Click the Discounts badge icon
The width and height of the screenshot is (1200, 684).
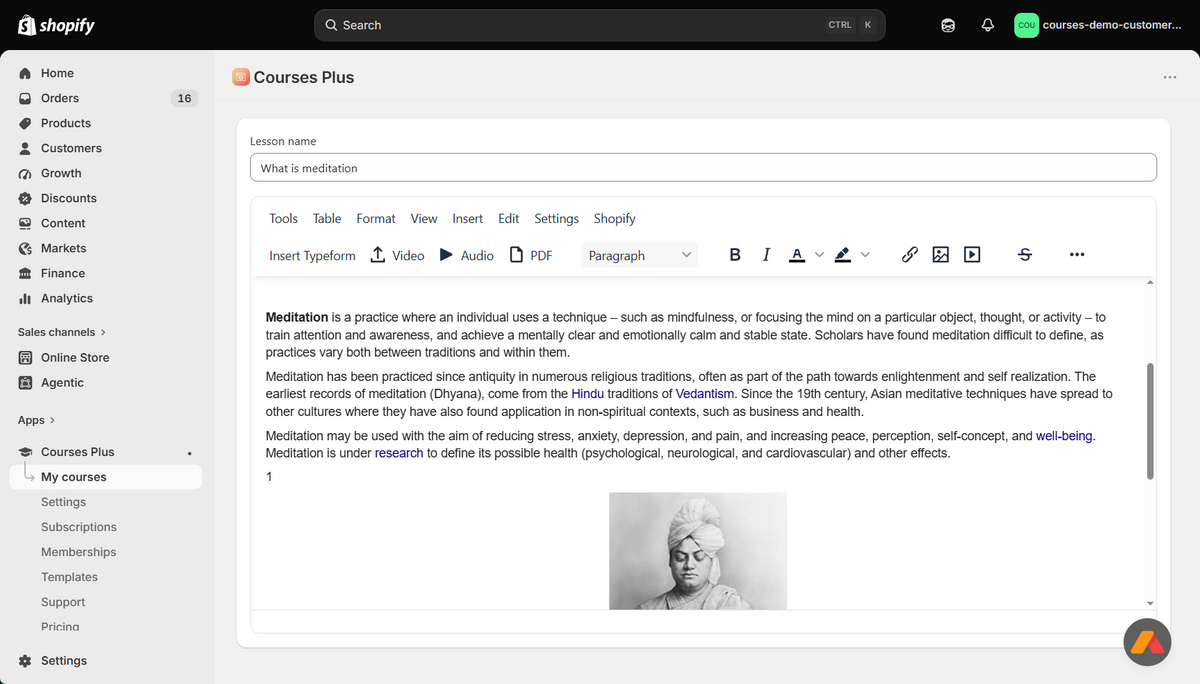coord(25,198)
